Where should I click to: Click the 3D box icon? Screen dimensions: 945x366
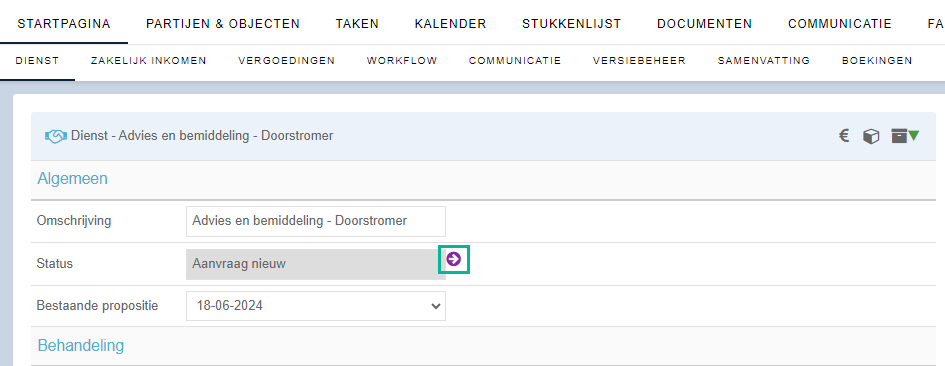tap(871, 137)
